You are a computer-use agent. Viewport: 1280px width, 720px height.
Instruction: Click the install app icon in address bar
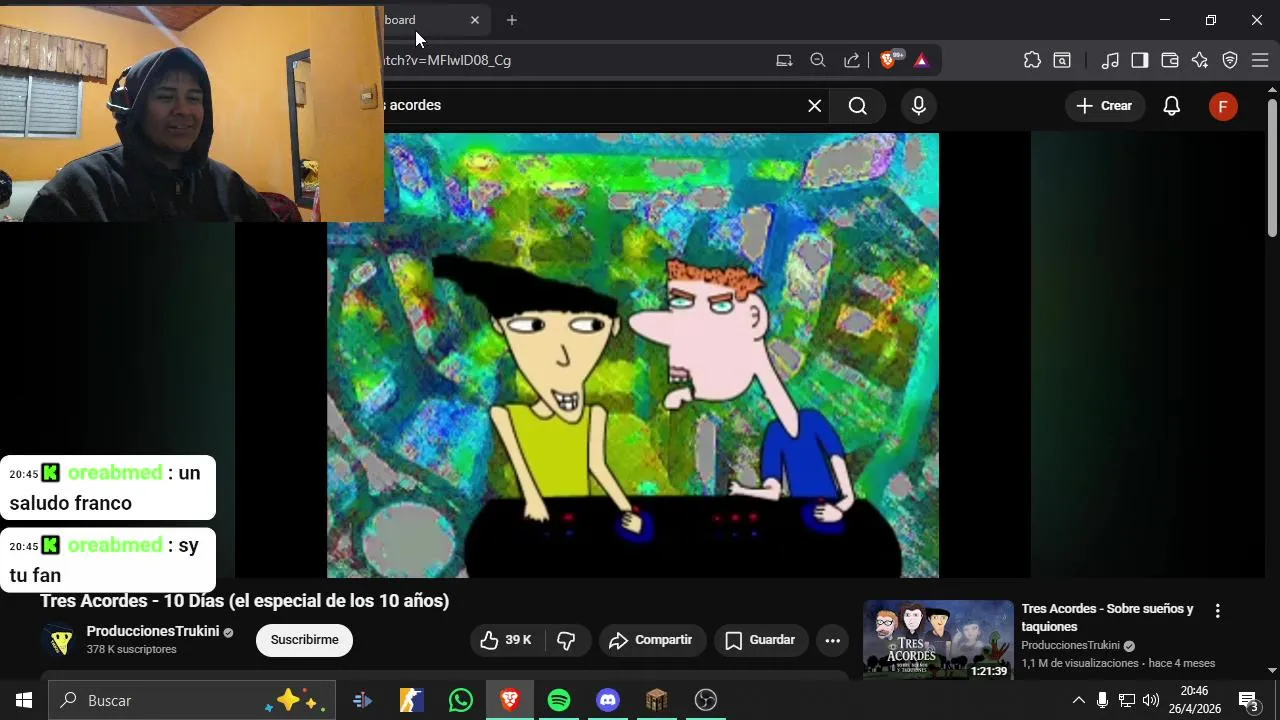click(784, 60)
